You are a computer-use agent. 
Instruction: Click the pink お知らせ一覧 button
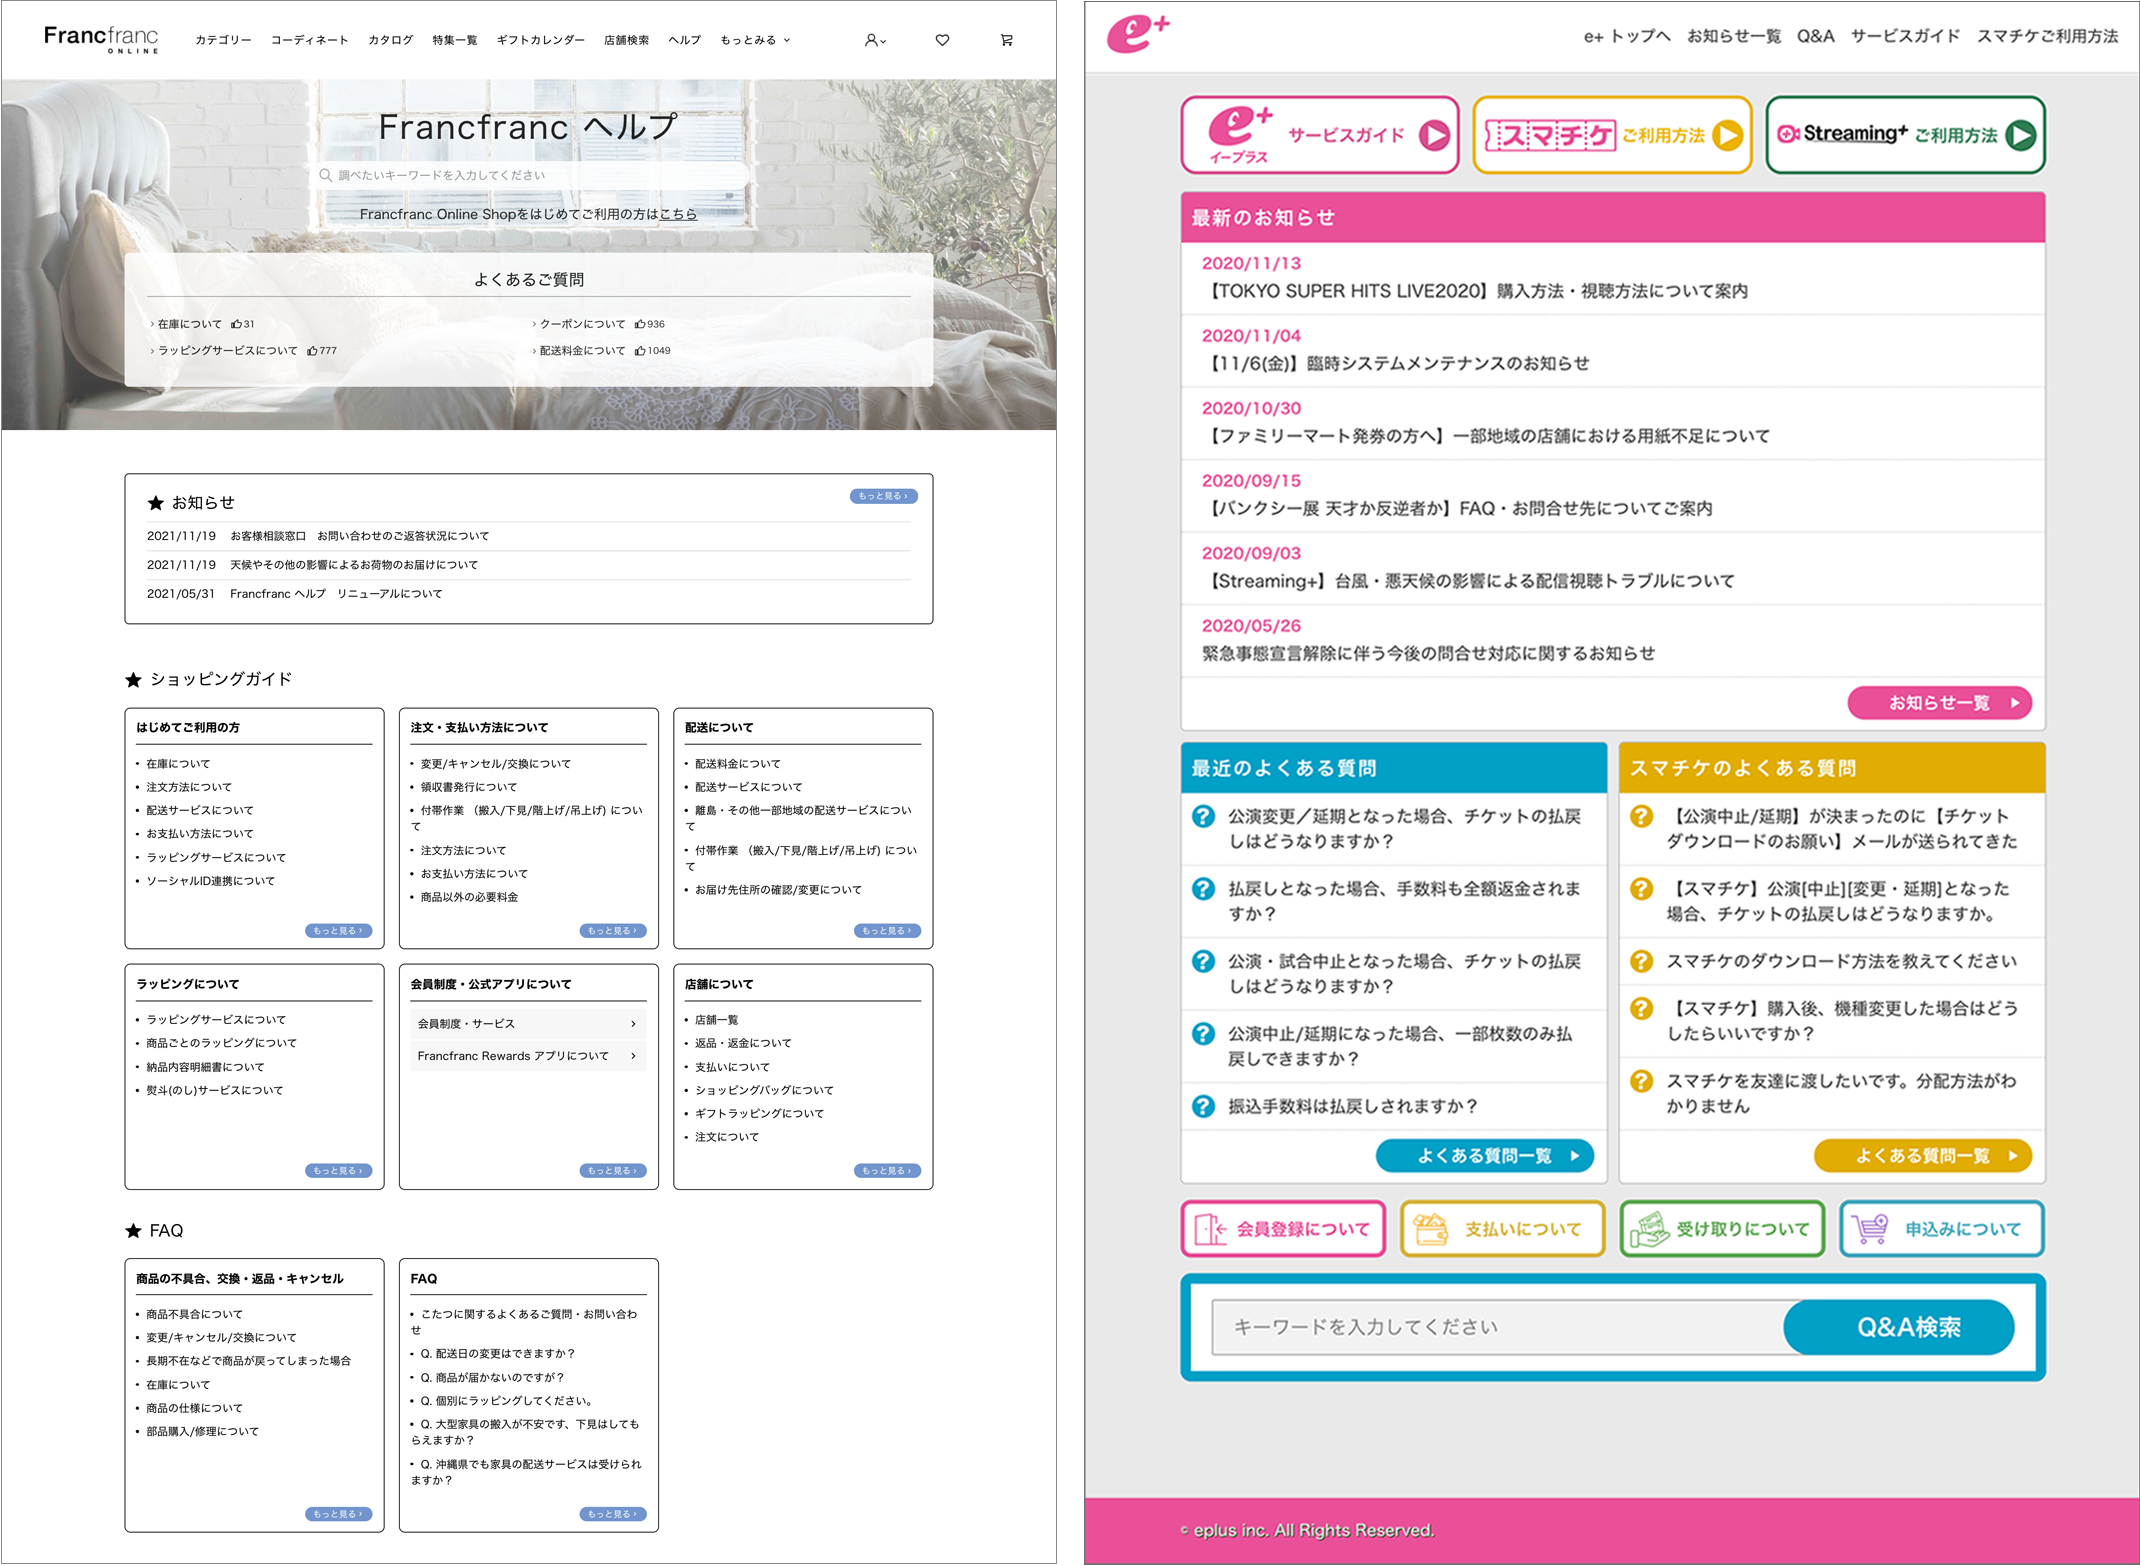[1939, 703]
